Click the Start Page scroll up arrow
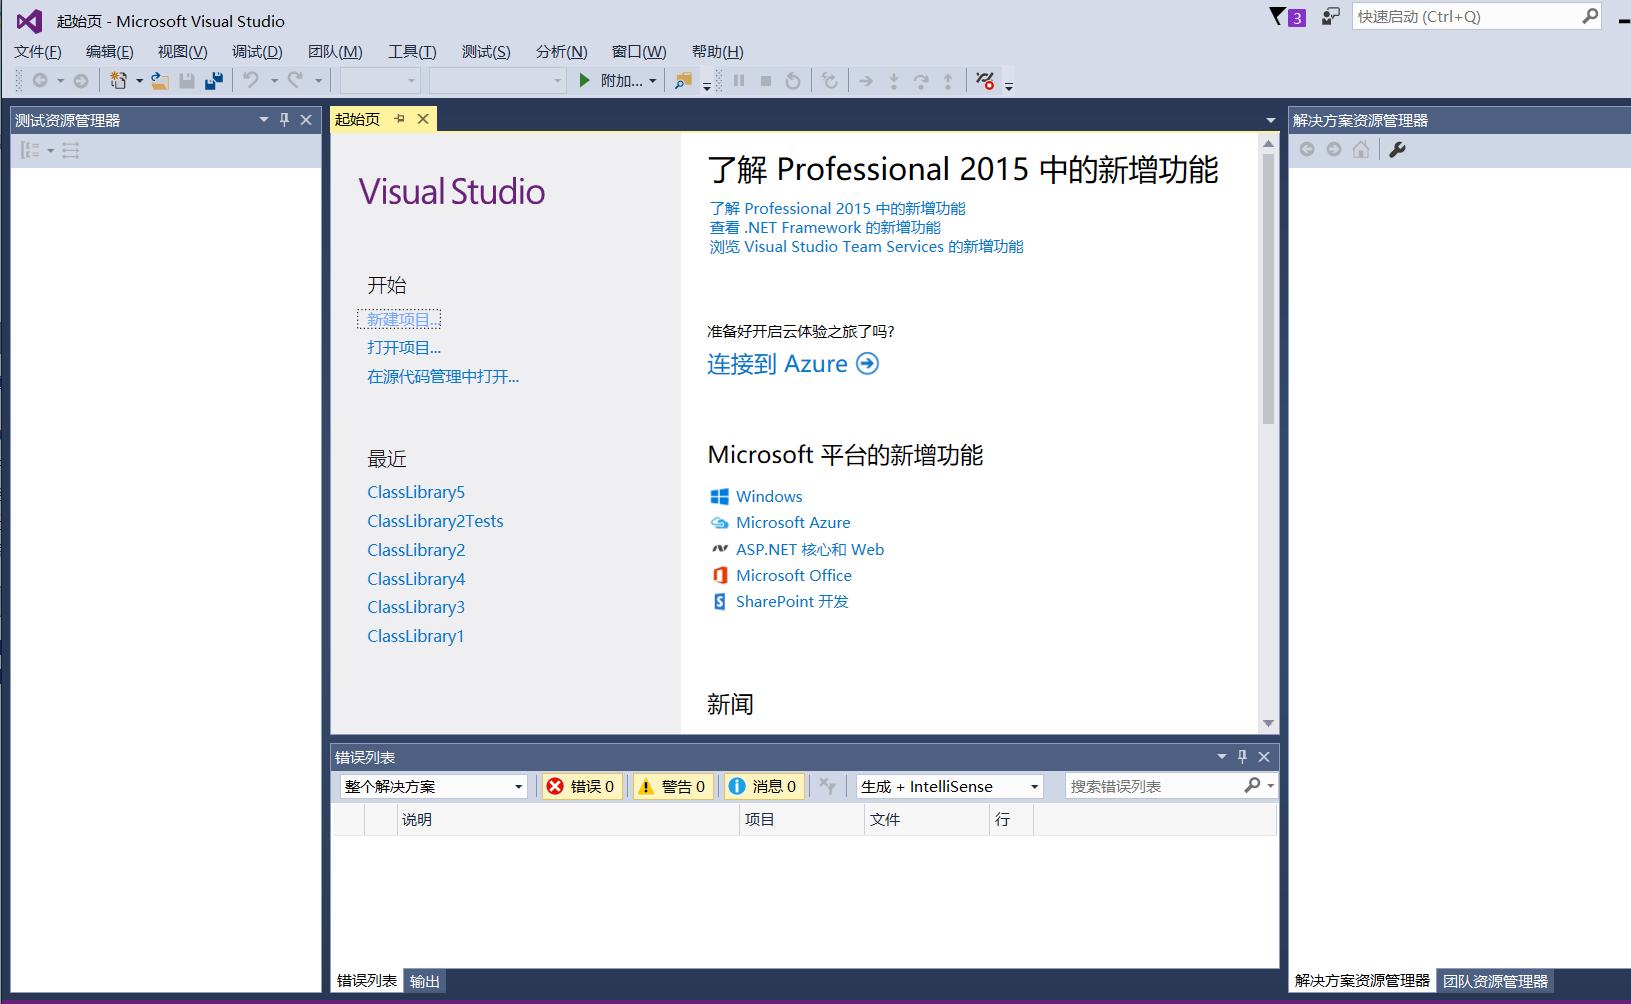The height and width of the screenshot is (1004, 1631). click(1268, 144)
